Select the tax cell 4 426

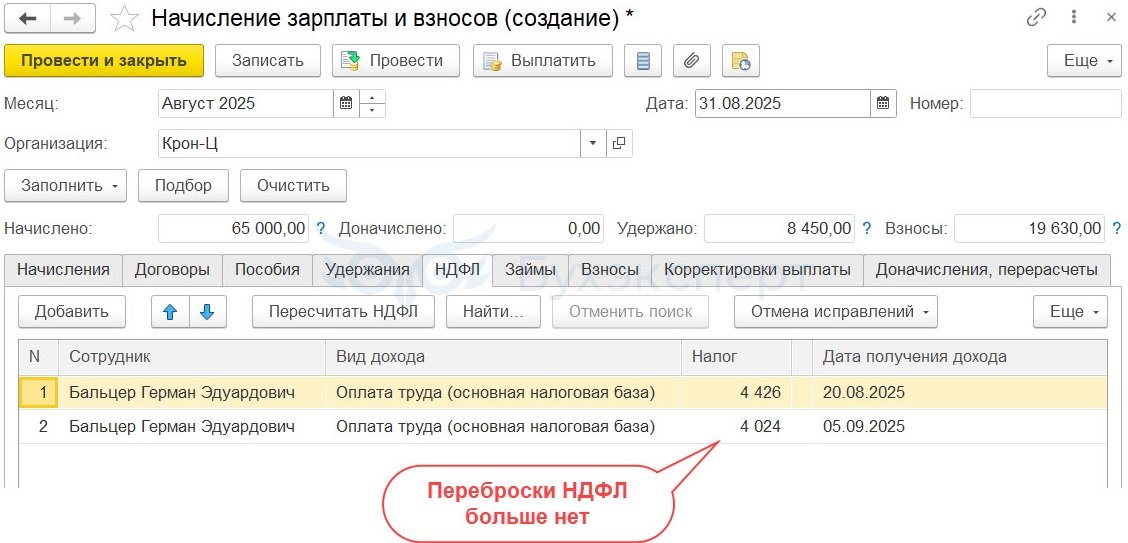tap(737, 393)
